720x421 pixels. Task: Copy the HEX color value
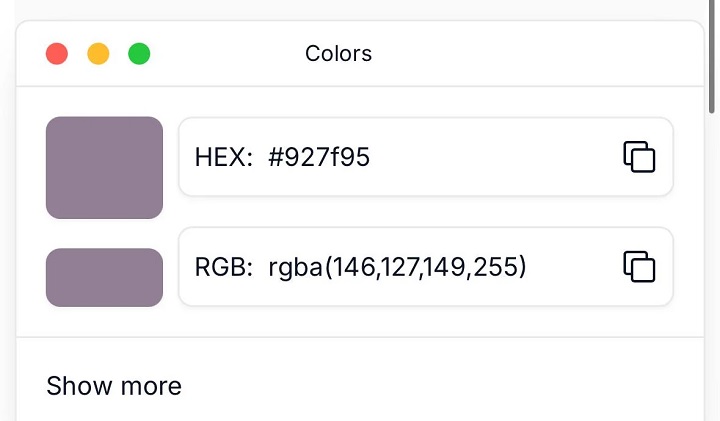639,157
